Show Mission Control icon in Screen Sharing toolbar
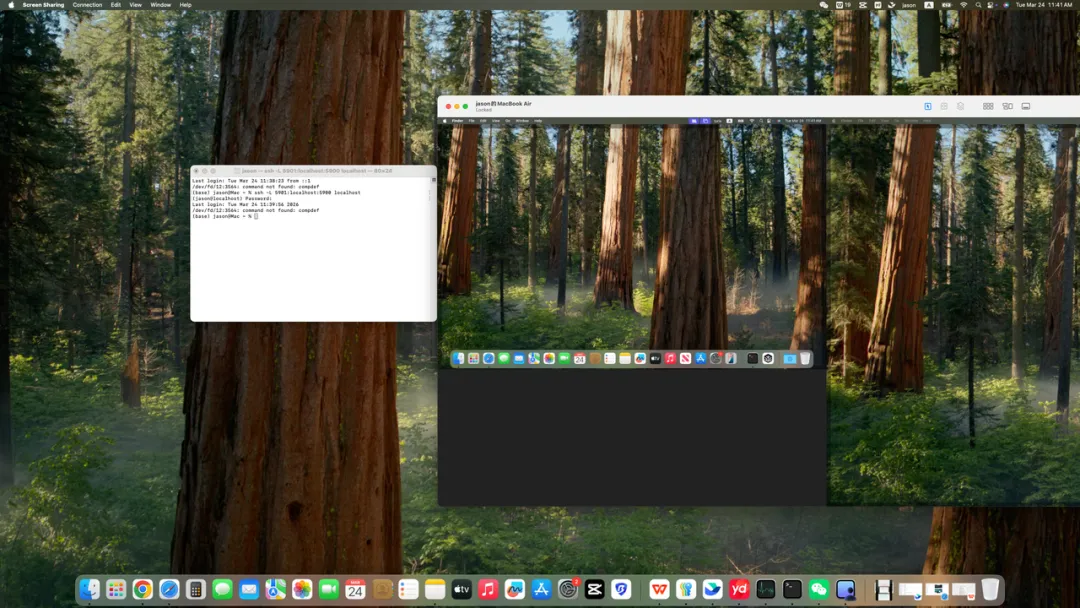 pyautogui.click(x=1007, y=106)
